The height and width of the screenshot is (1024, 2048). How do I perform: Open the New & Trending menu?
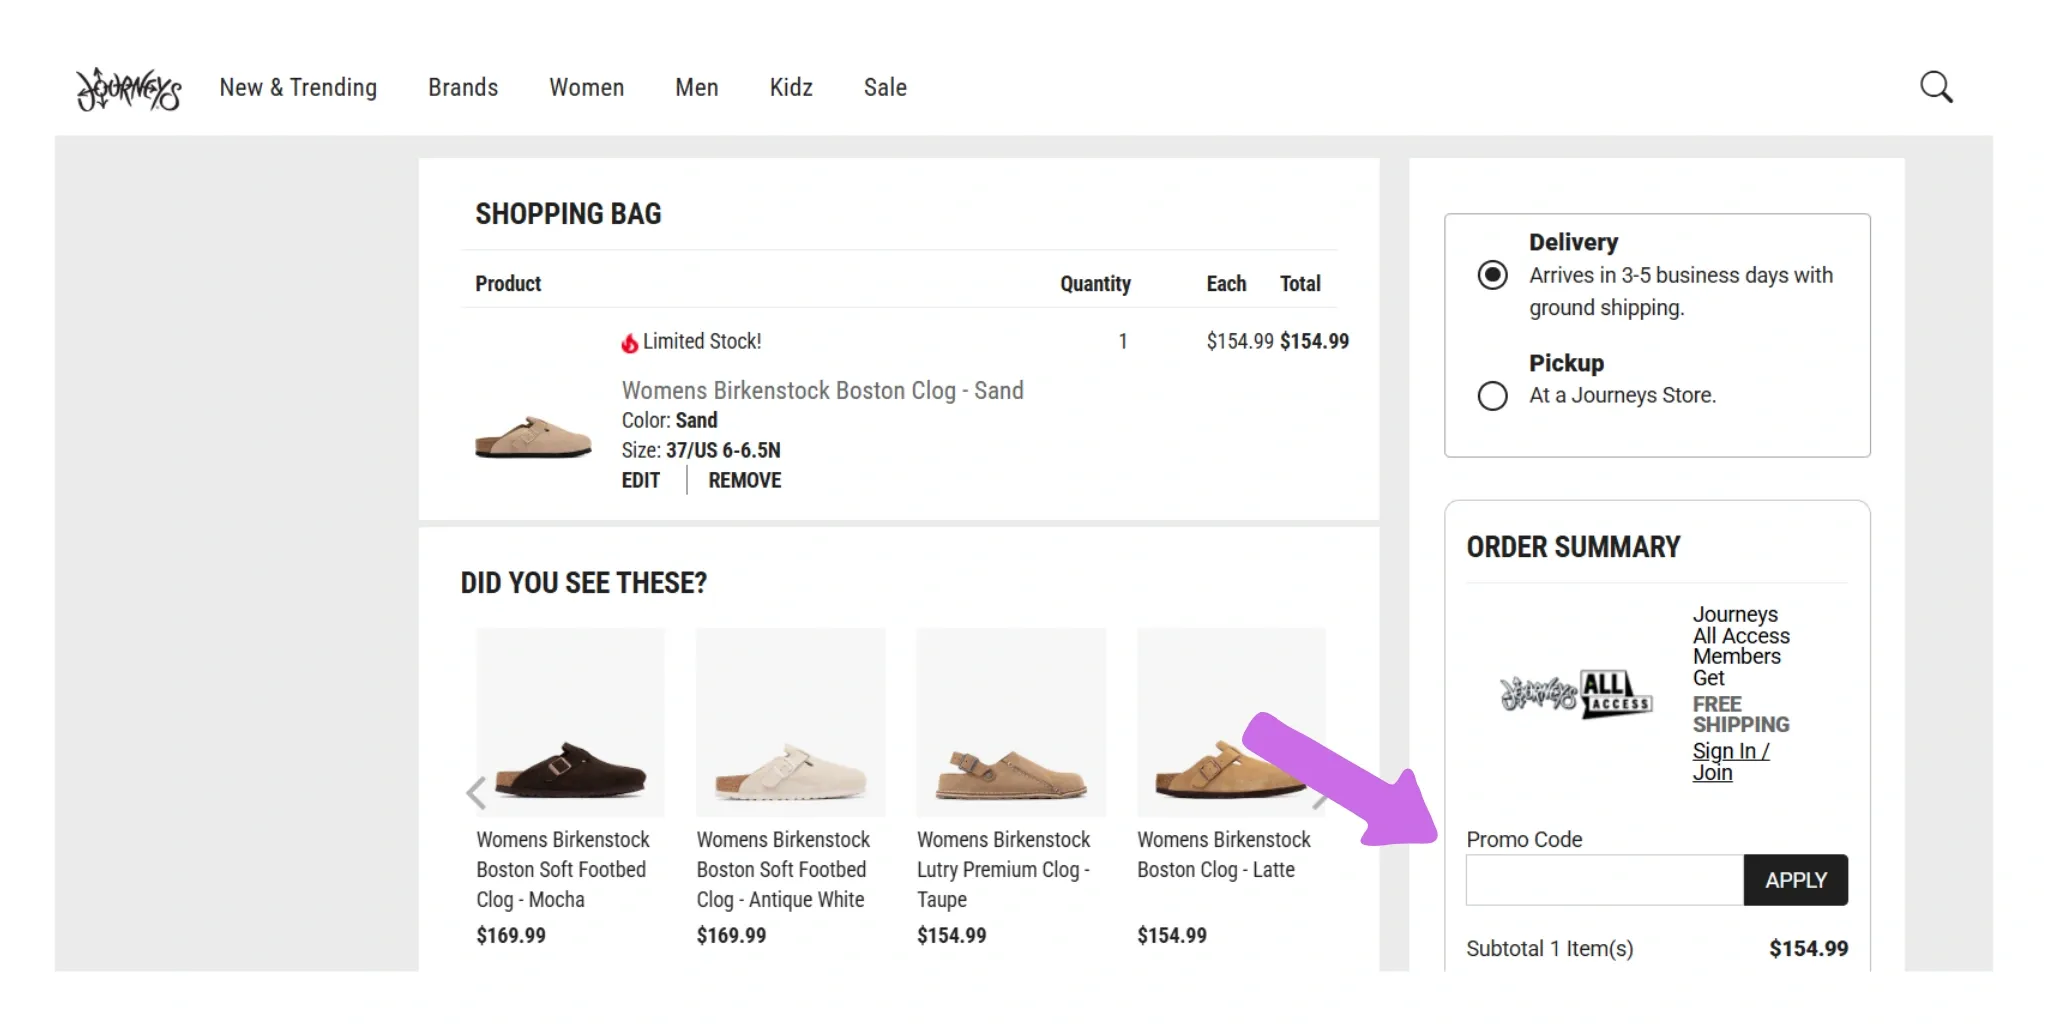(x=298, y=88)
